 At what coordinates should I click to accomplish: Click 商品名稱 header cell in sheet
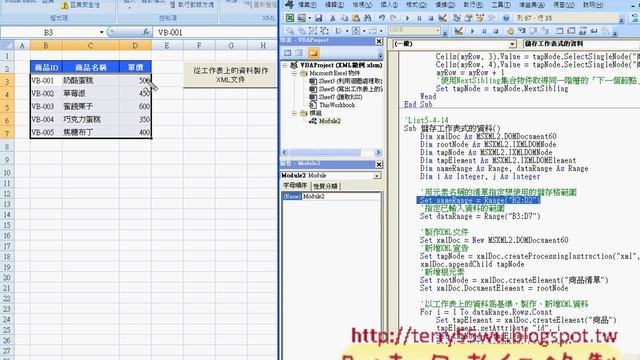(x=91, y=67)
